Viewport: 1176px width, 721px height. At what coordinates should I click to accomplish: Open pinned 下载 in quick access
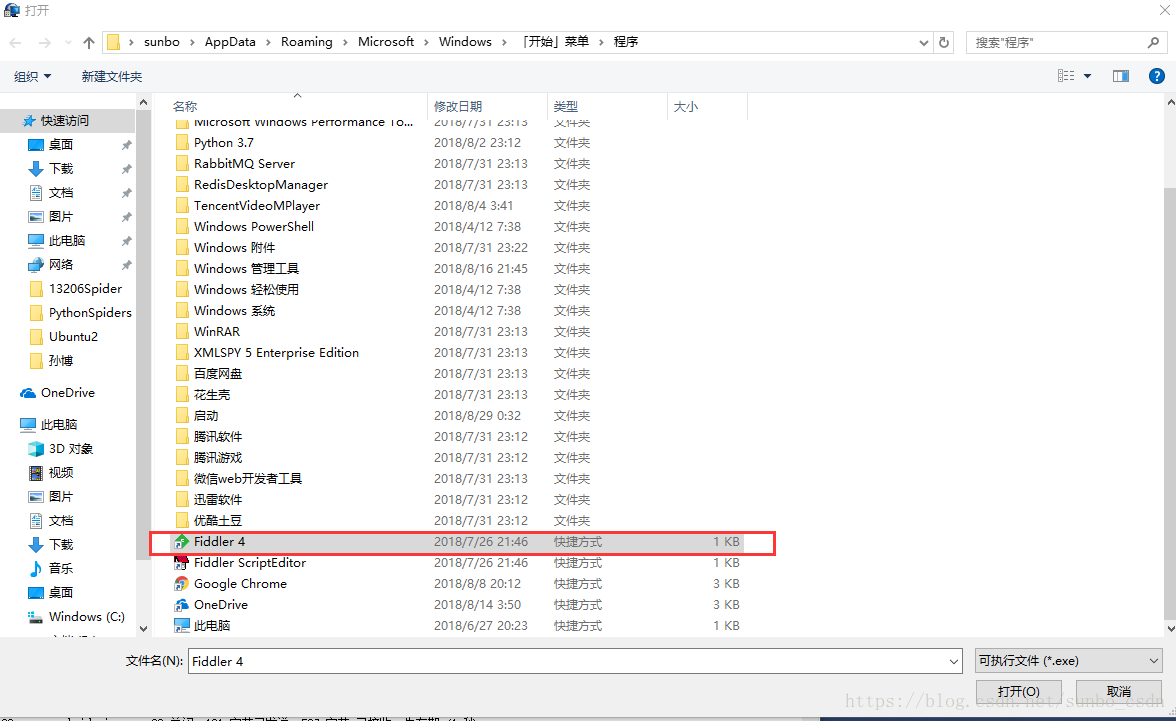61,169
